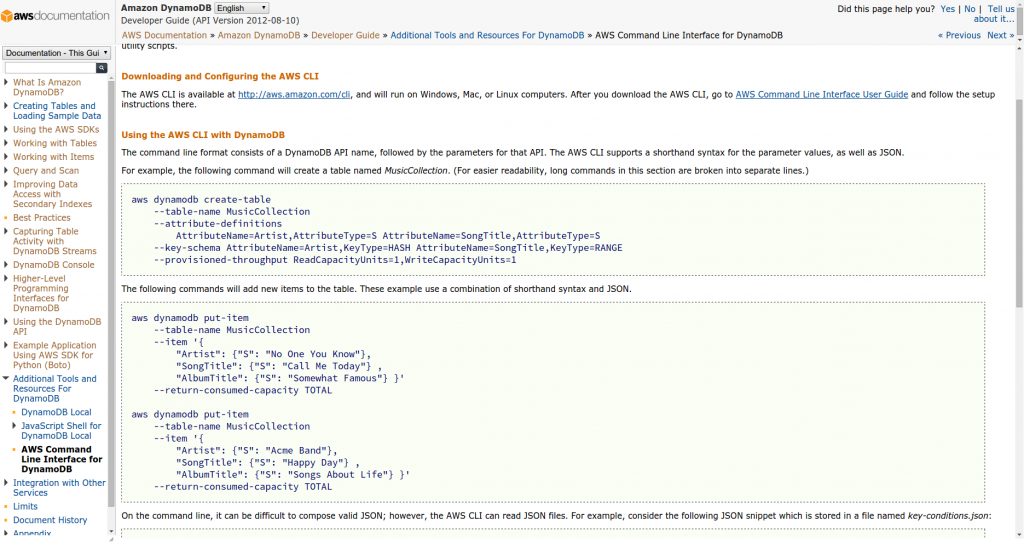Viewport: 1024px width, 544px height.
Task: Click the Using the AWS CLI with DynamoDB heading
Action: [x=203, y=135]
